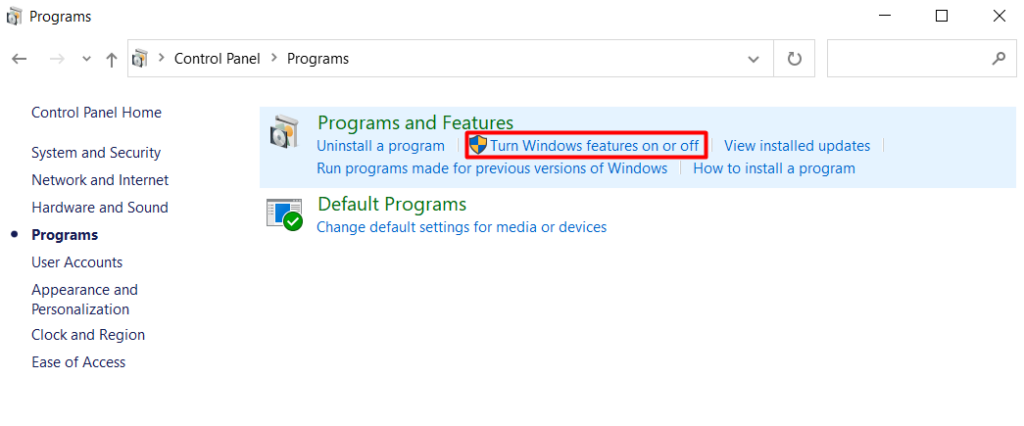Viewport: 1024px width, 426px height.
Task: Click Change default settings for media or devices
Action: 461,227
